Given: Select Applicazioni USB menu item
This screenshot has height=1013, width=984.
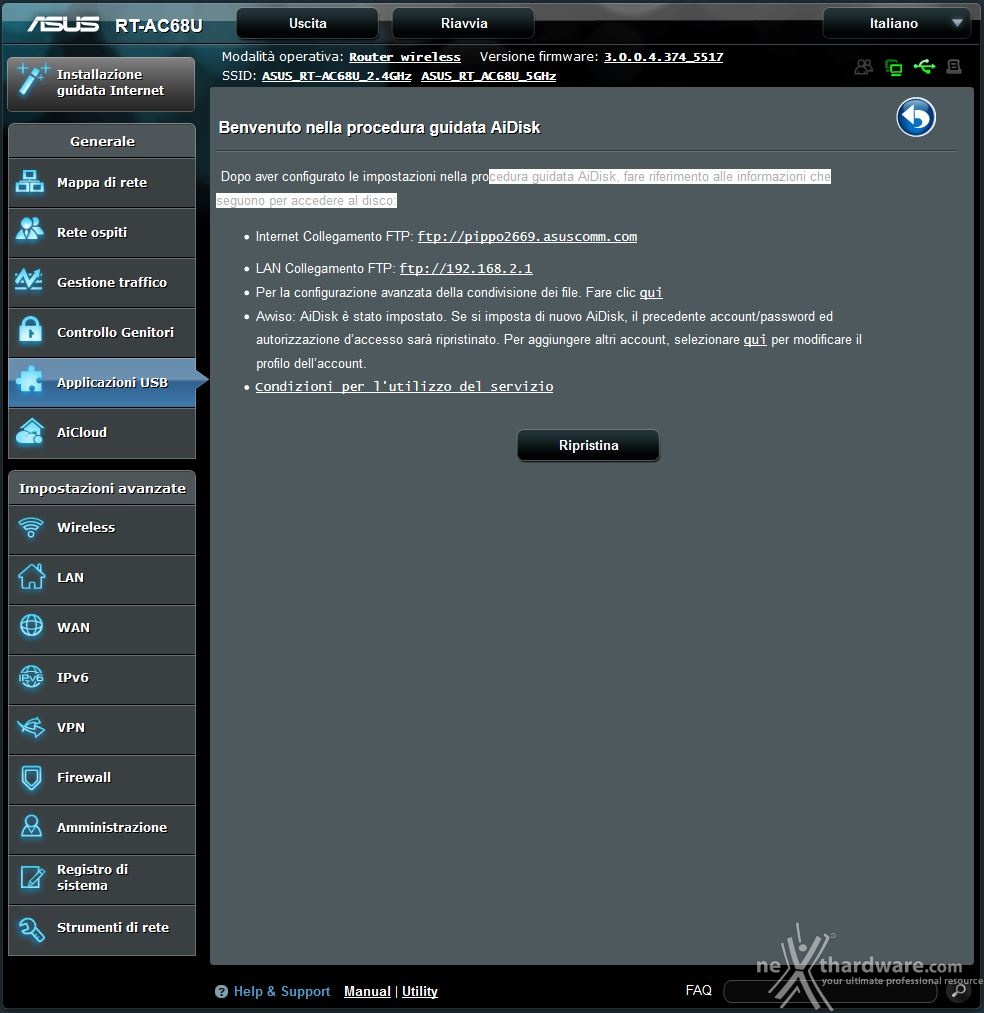Looking at the screenshot, I should 101,382.
